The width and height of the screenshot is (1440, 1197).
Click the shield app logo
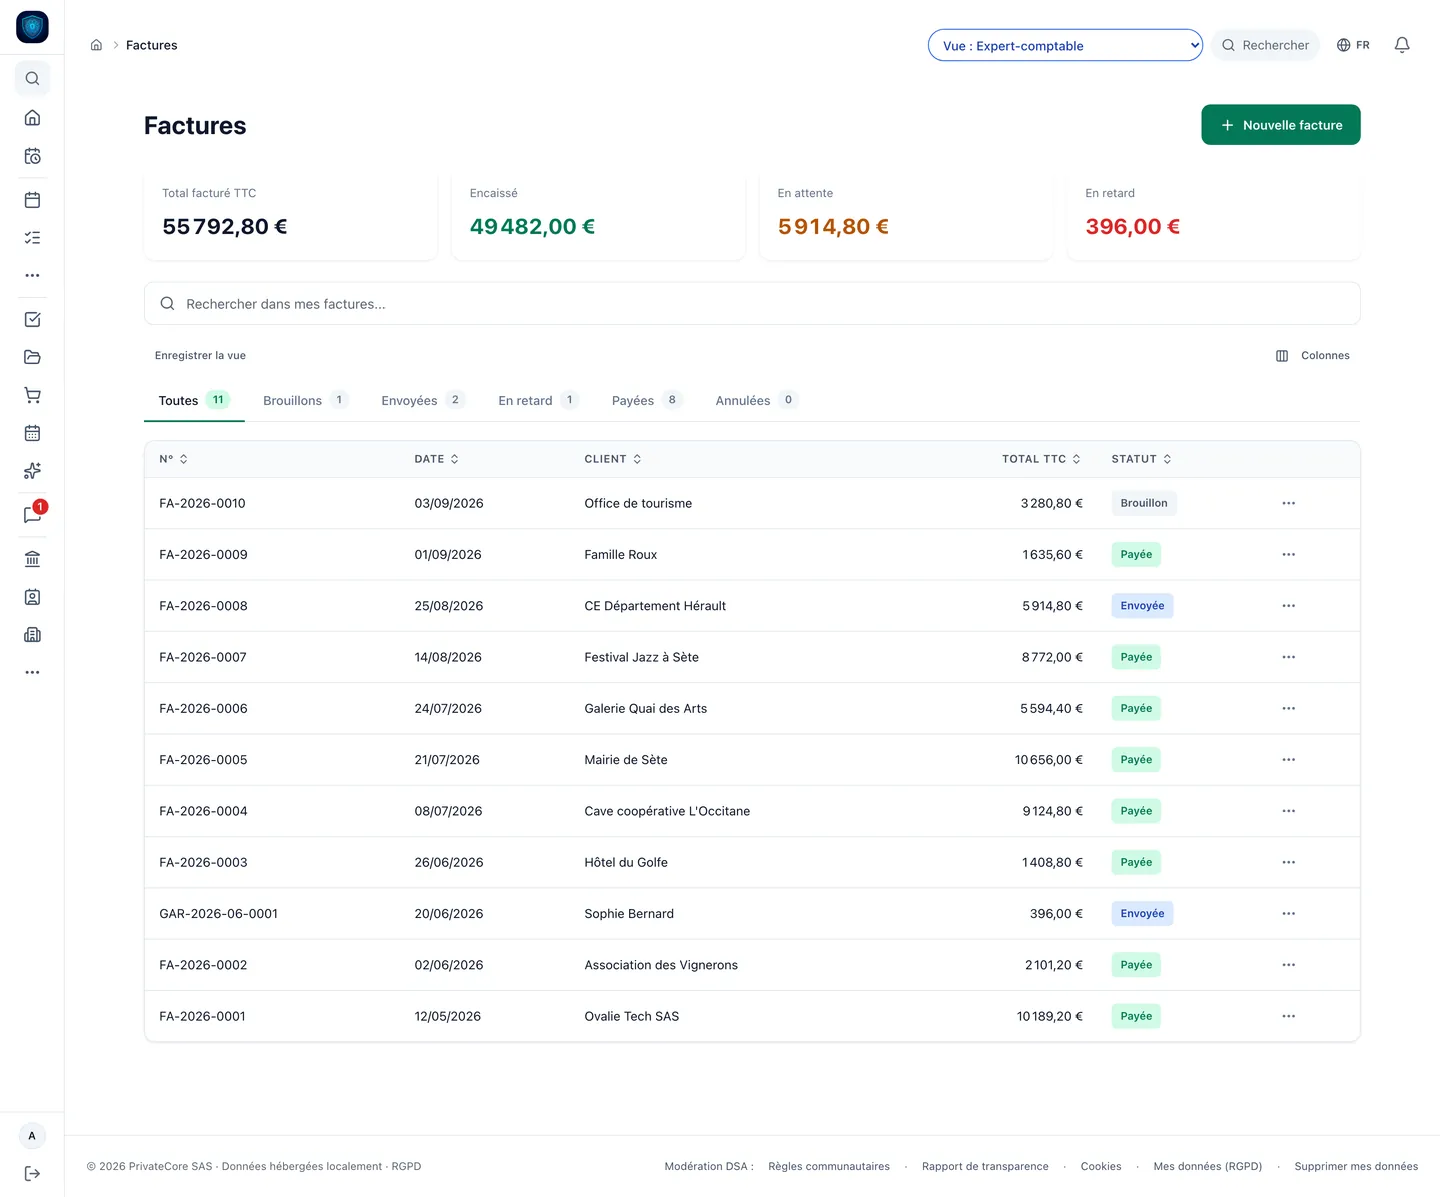click(32, 27)
